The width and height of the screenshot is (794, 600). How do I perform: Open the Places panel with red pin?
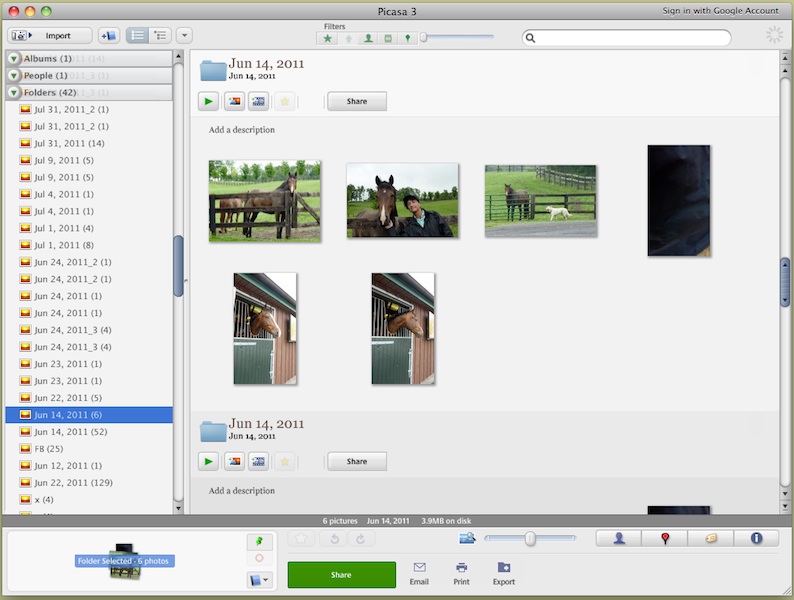coord(665,539)
